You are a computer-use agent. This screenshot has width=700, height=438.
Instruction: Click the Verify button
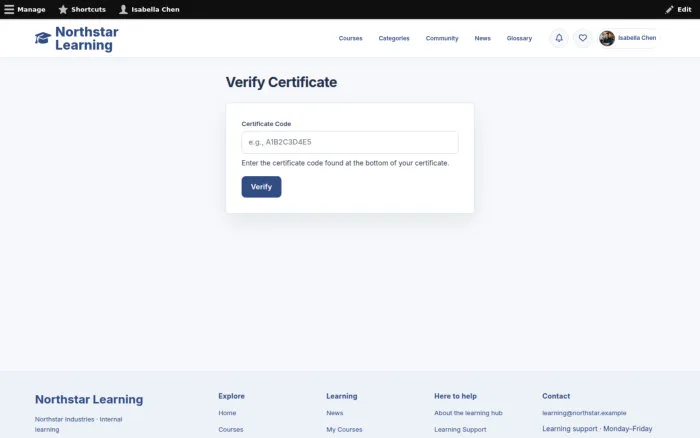point(261,187)
